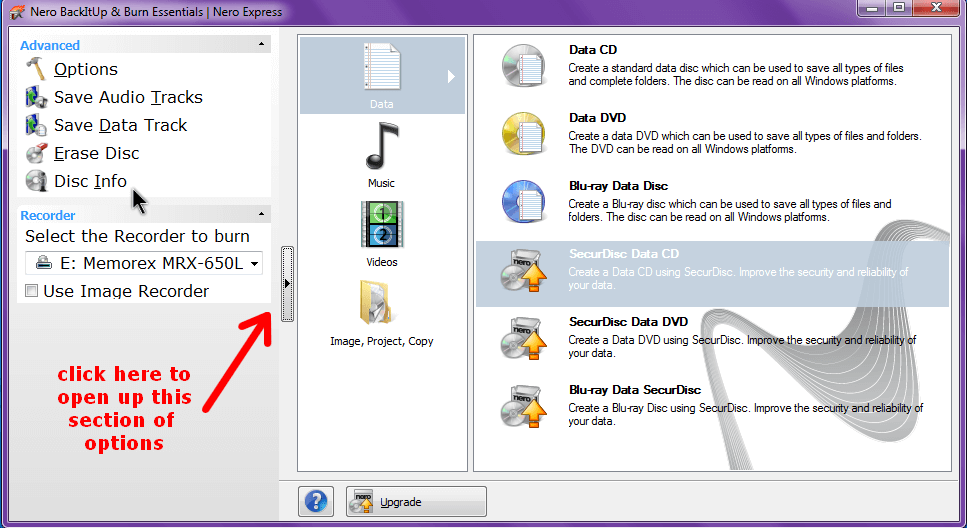Click the hammer icon next to Options
967x528 pixels.
pyautogui.click(x=36, y=69)
